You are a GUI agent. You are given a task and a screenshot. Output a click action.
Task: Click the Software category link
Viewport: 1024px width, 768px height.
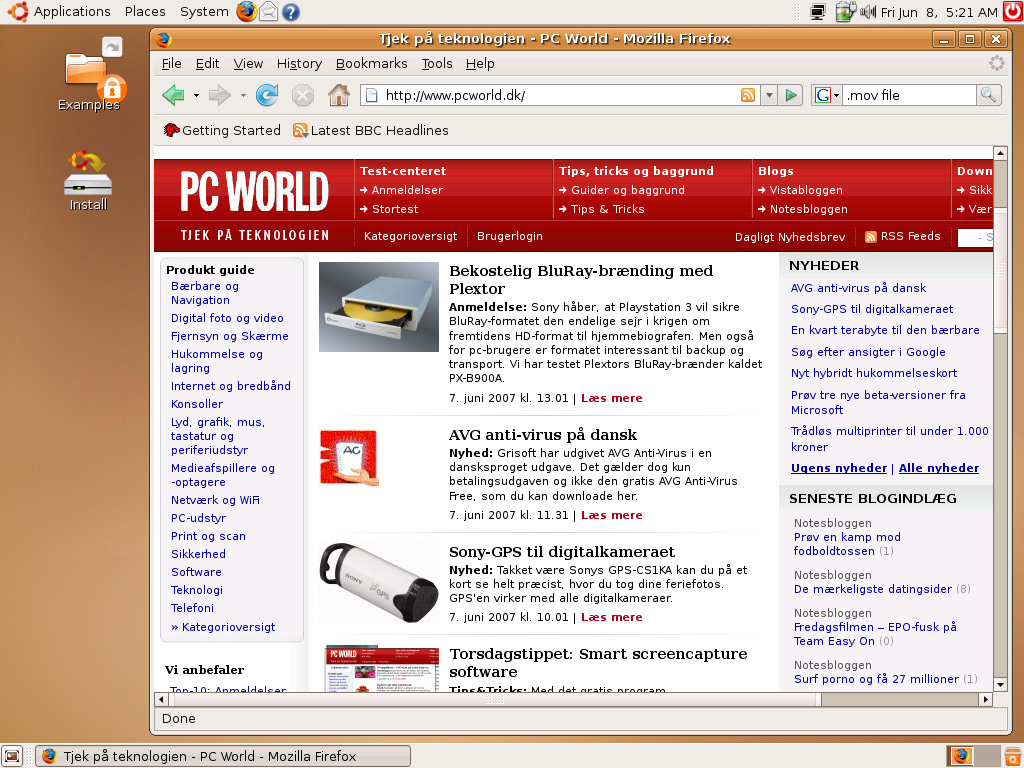pyautogui.click(x=196, y=572)
